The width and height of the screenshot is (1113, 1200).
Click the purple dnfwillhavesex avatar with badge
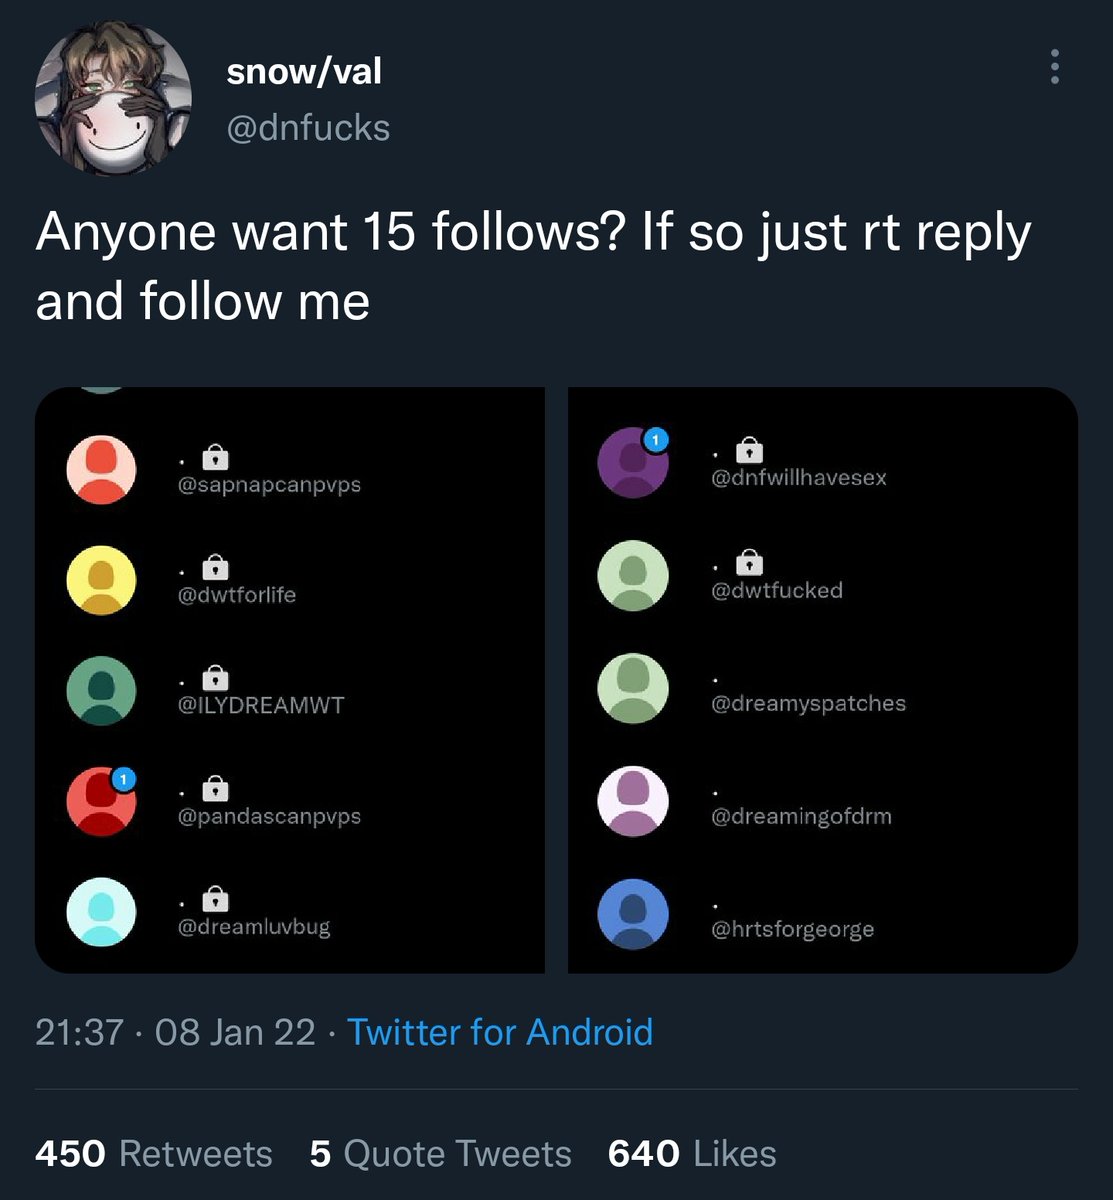point(632,463)
